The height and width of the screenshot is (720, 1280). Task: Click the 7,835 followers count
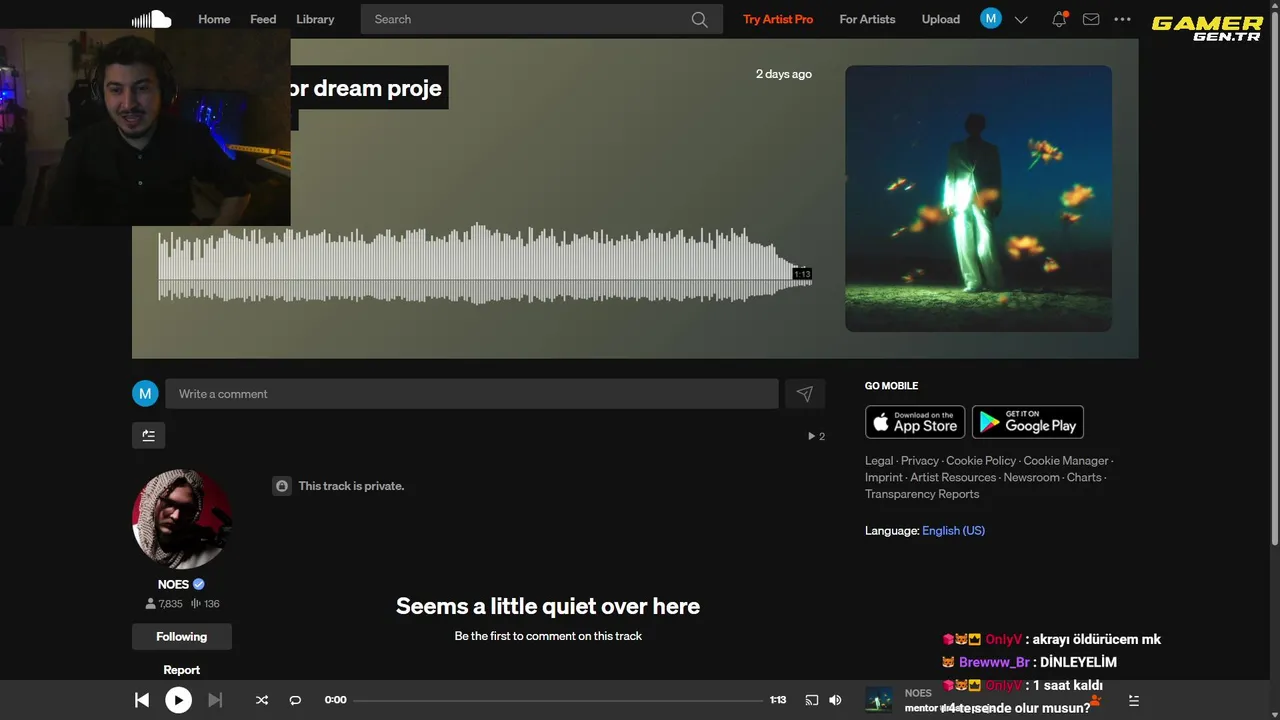coord(164,604)
